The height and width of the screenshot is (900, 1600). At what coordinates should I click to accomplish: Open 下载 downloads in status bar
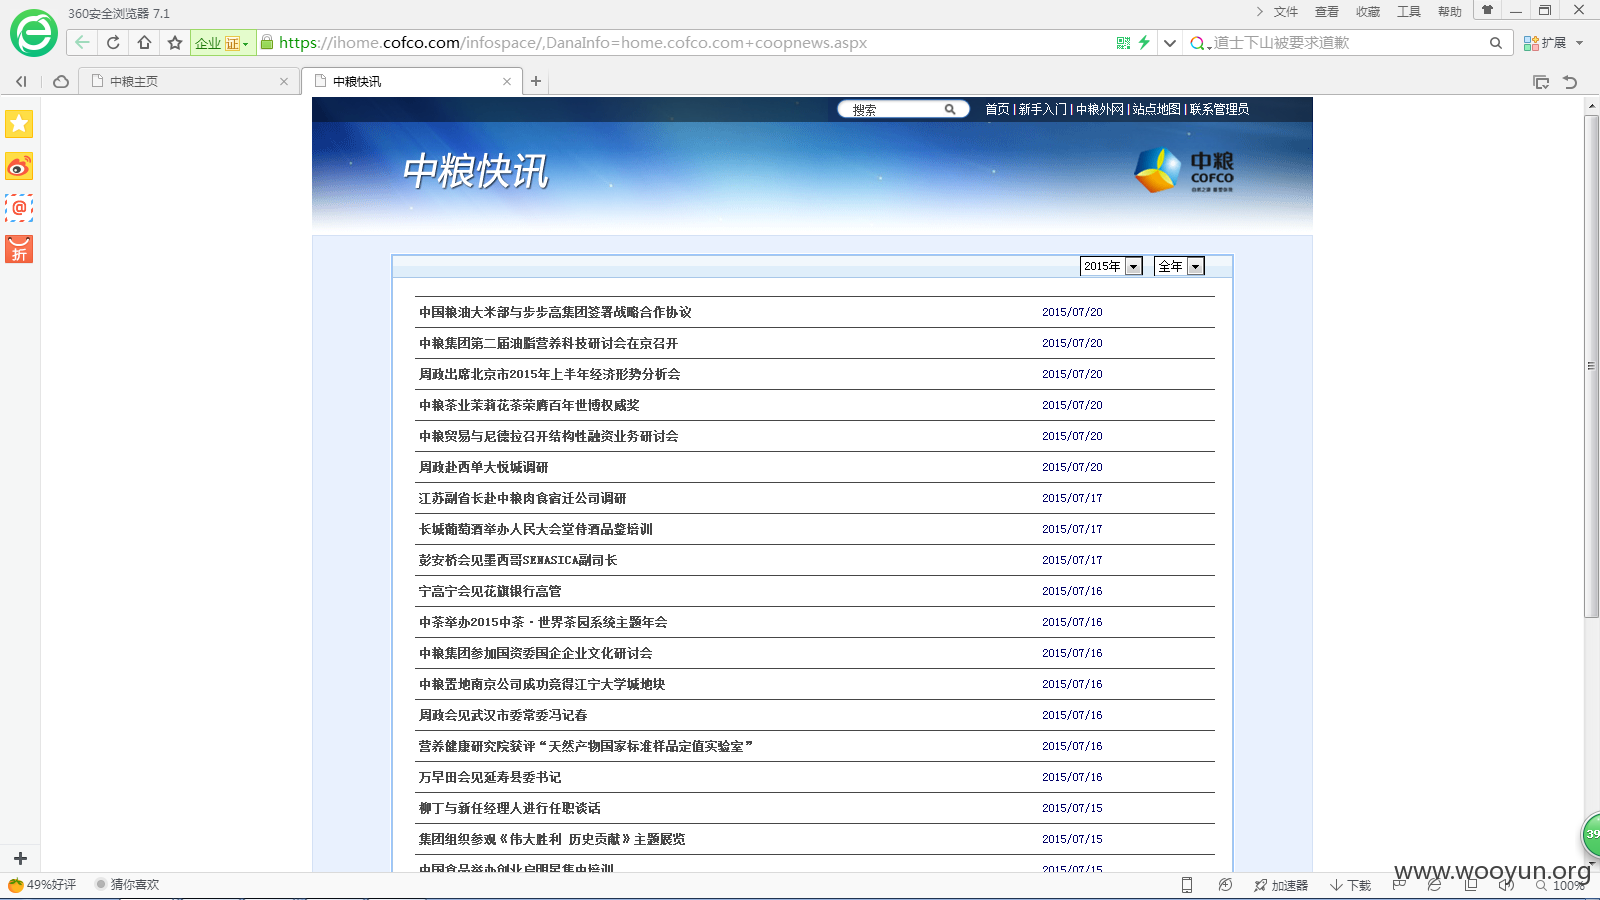[x=1351, y=885]
